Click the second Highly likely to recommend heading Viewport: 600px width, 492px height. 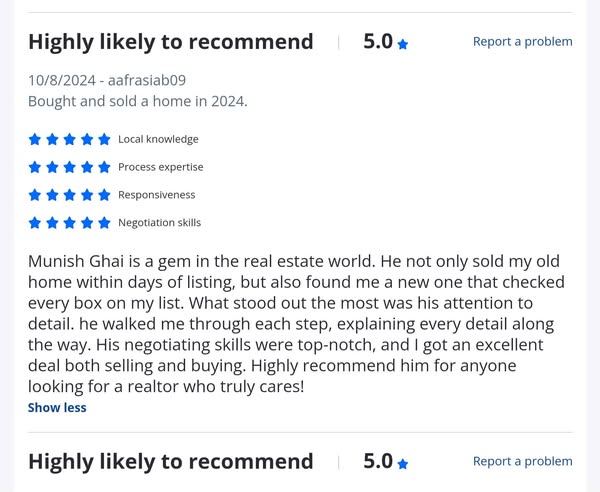coord(170,462)
